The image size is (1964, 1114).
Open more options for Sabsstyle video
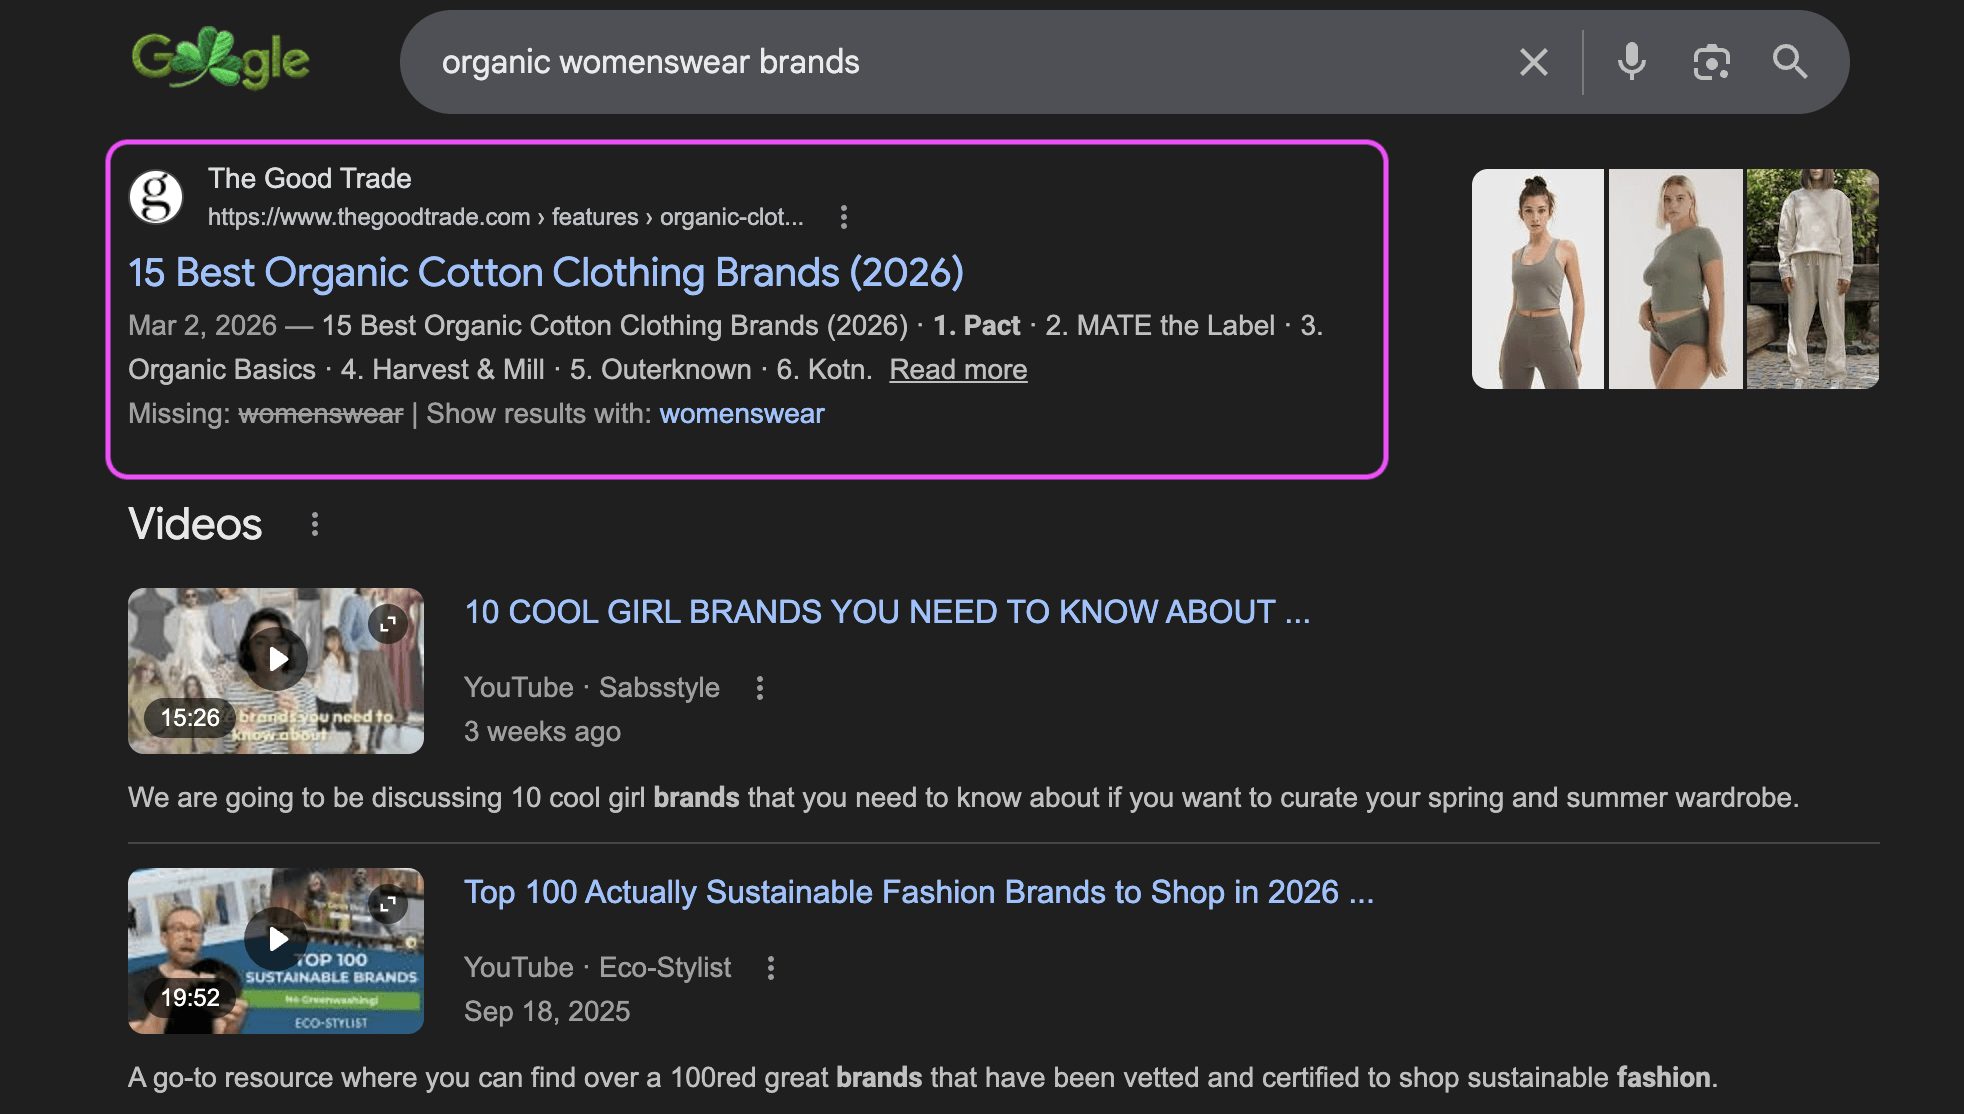tap(760, 688)
